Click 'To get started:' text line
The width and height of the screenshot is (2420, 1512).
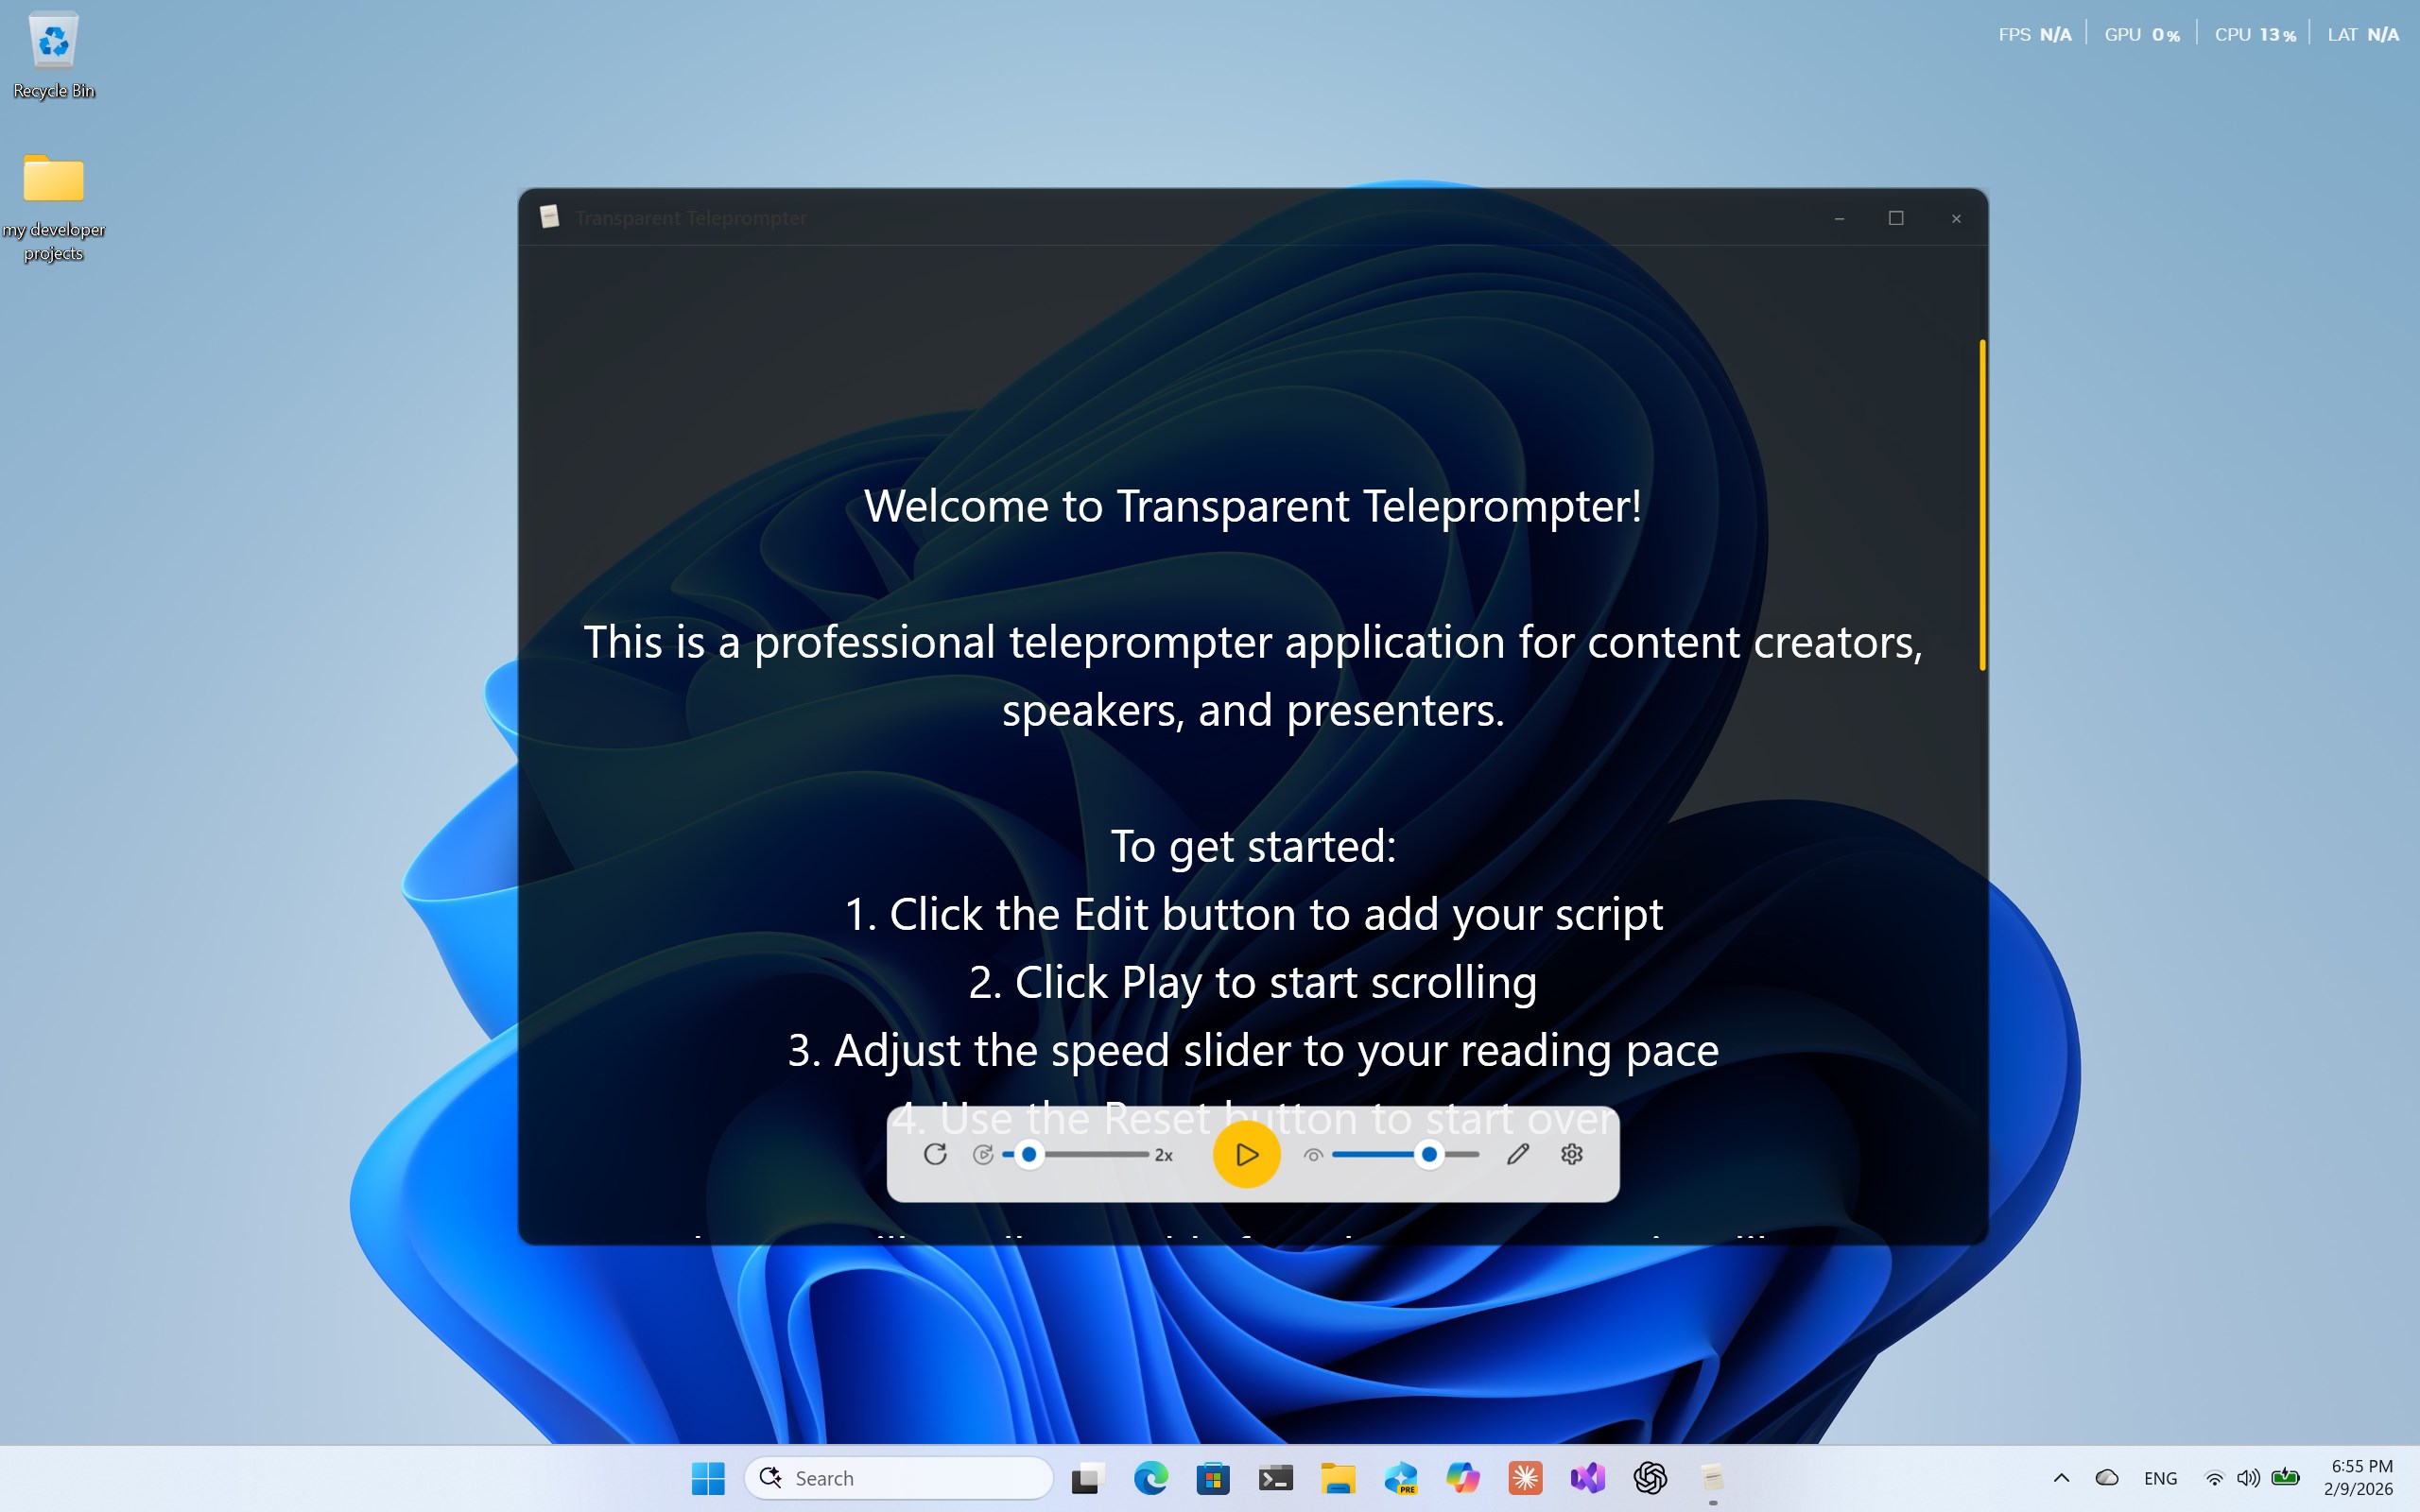(1253, 846)
